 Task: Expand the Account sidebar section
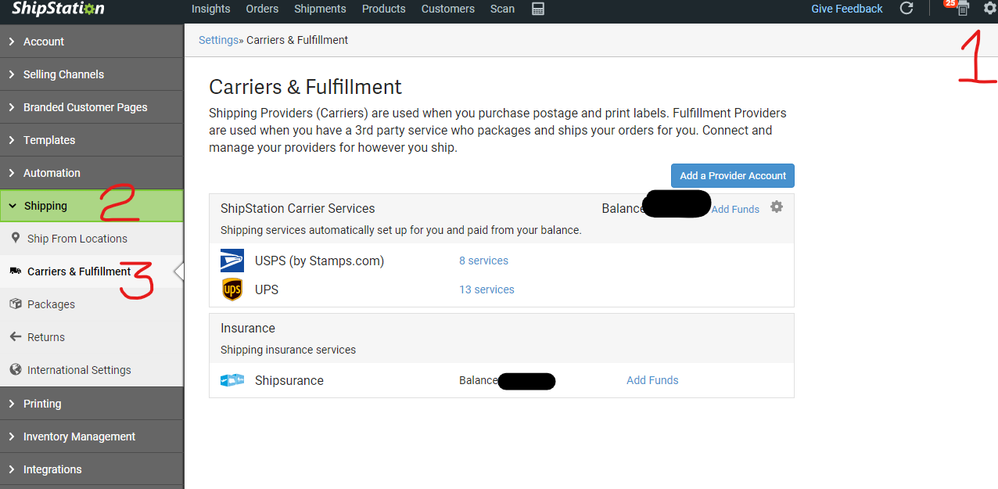click(x=43, y=42)
